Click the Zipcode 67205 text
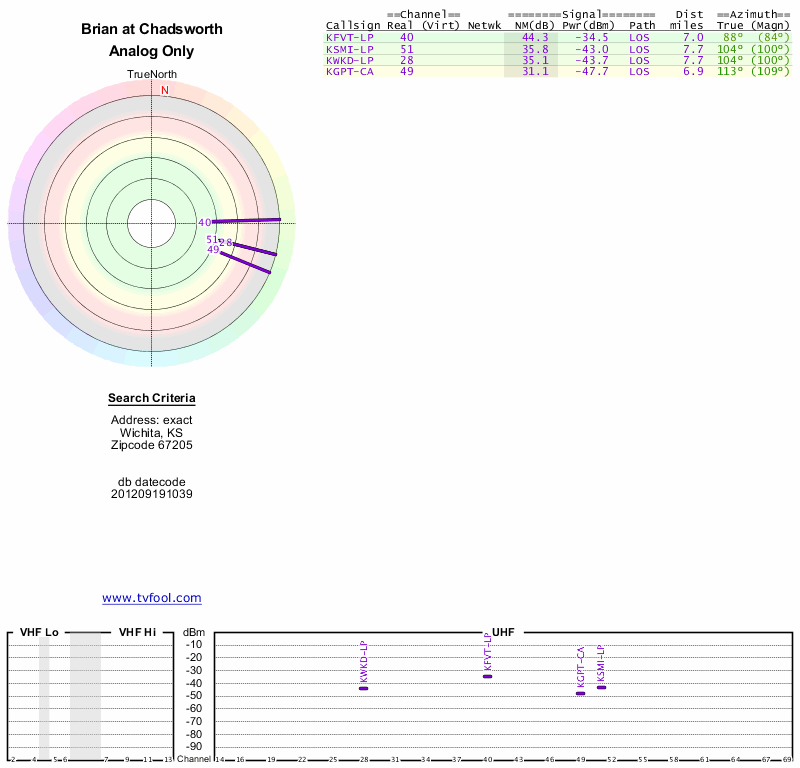The height and width of the screenshot is (768, 800). 152,445
